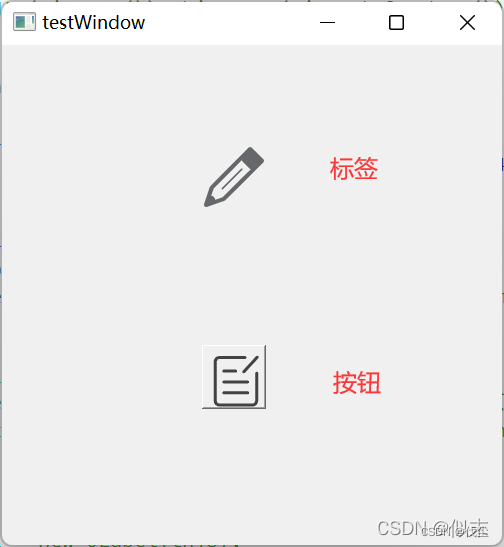Click the 签 character next to the pencil
504x547 pixels.
click(x=366, y=168)
